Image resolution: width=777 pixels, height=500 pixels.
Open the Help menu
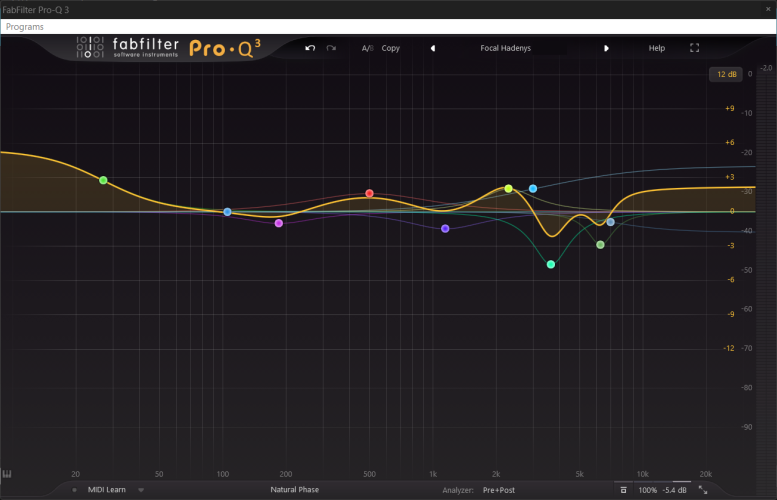tap(657, 48)
